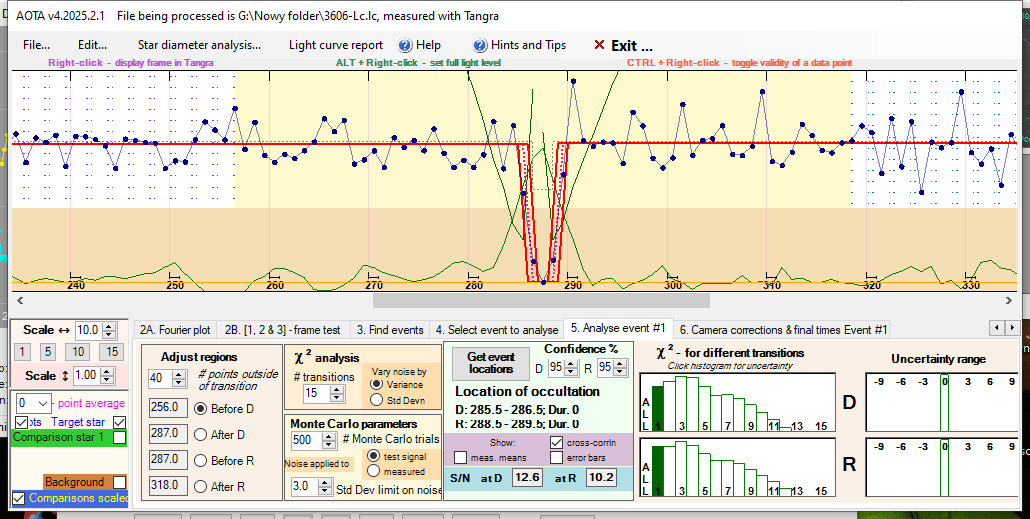
Task: Click bar 1 in D chi-square histogram
Action: pos(659,409)
